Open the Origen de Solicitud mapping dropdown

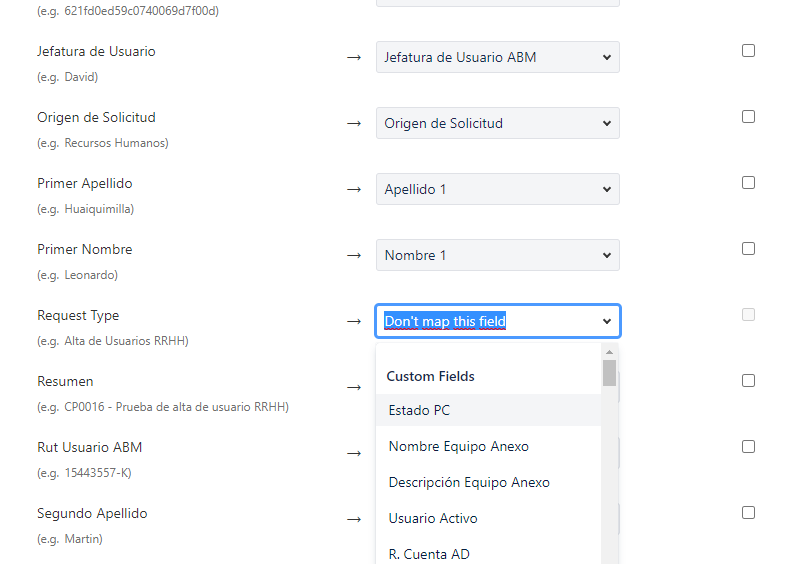(497, 123)
